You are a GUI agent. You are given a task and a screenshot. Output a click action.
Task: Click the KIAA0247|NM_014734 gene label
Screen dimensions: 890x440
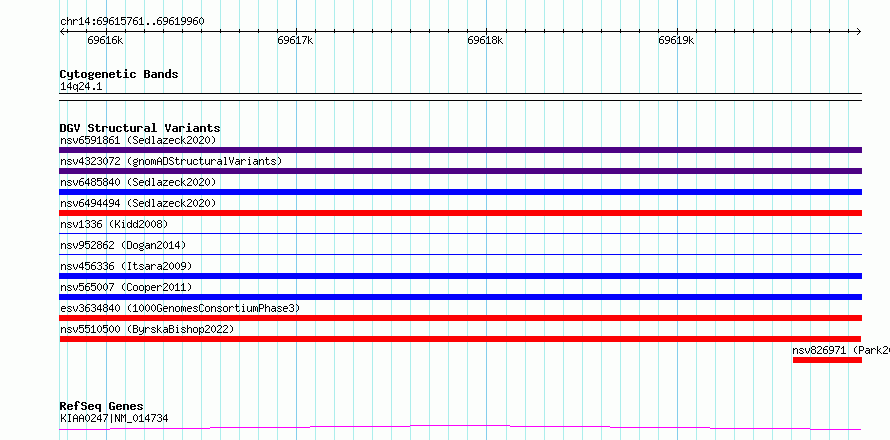point(114,419)
